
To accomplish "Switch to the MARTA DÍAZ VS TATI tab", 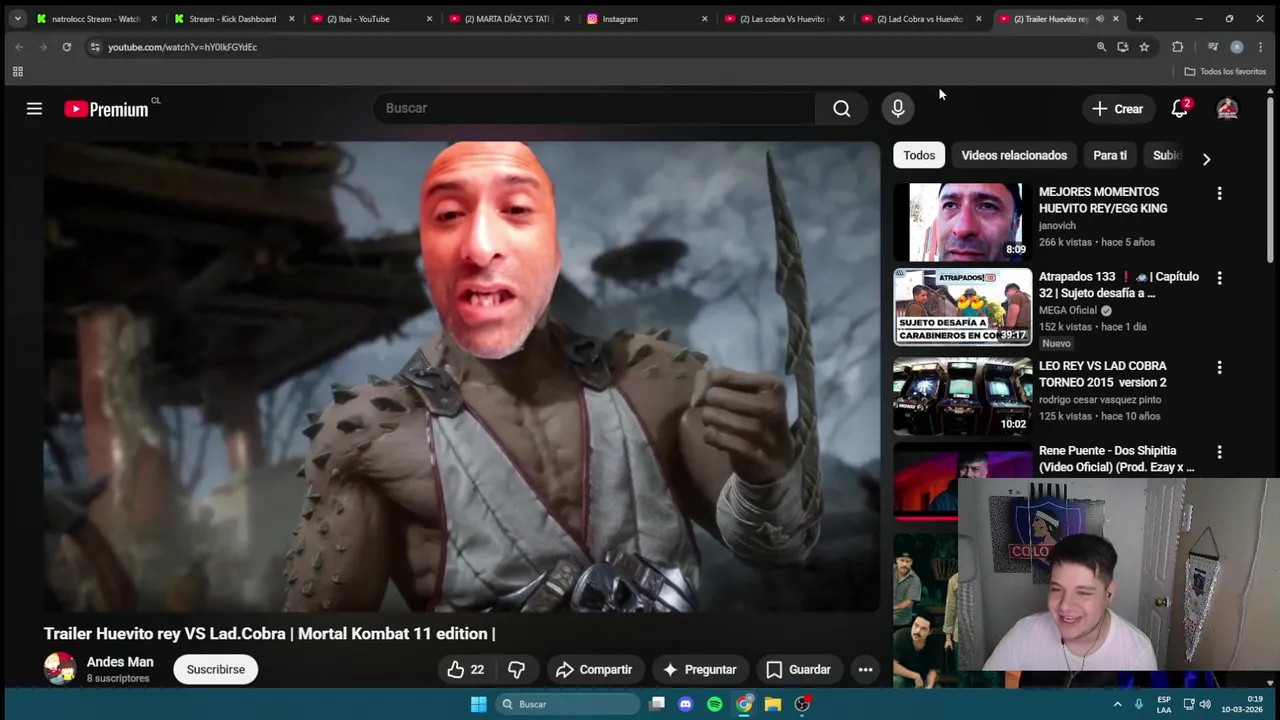I will click(509, 19).
